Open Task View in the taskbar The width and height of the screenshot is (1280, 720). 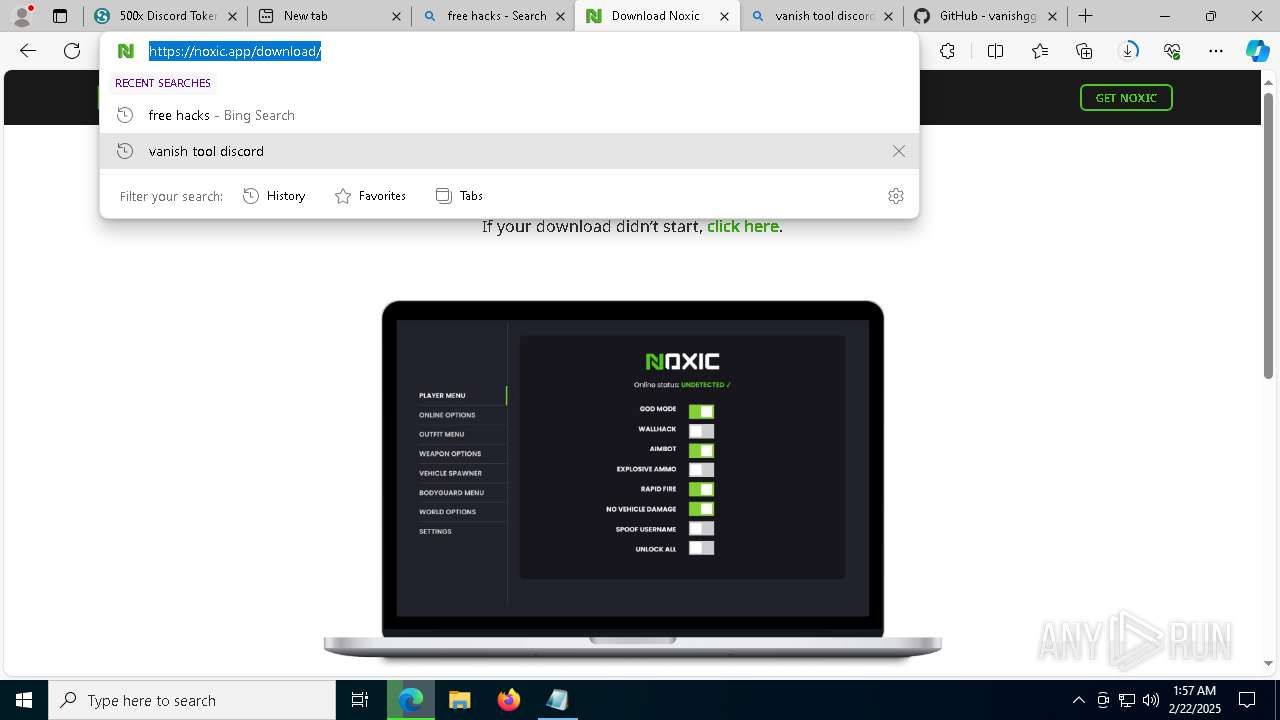(x=360, y=700)
